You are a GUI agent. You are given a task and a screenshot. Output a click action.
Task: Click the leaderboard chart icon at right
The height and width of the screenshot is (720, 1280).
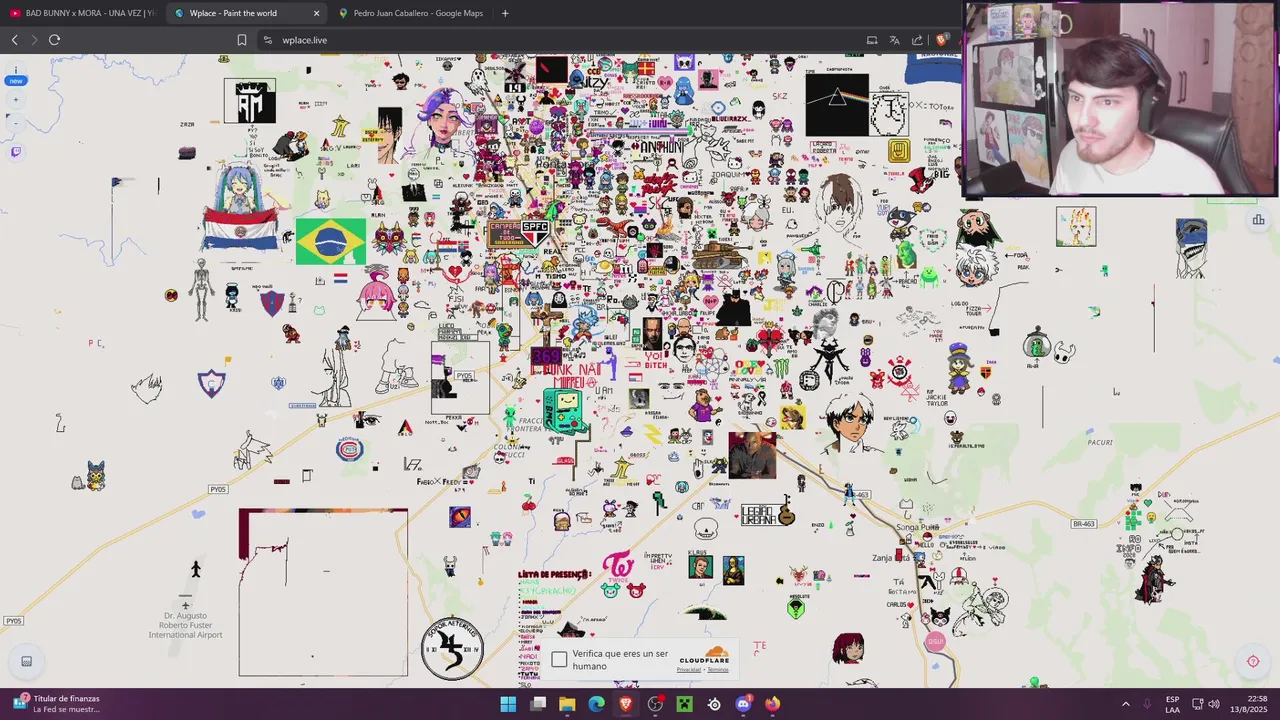1258,220
